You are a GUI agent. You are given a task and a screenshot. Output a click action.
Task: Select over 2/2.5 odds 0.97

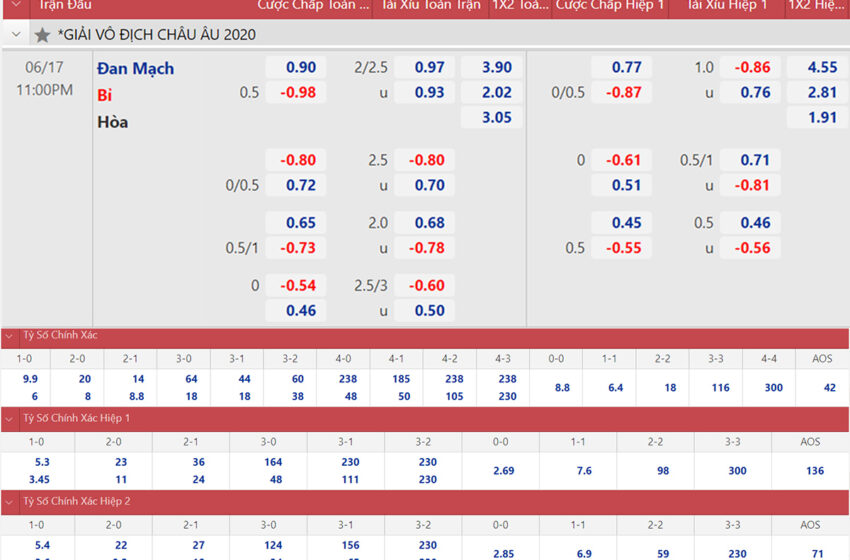pos(429,68)
